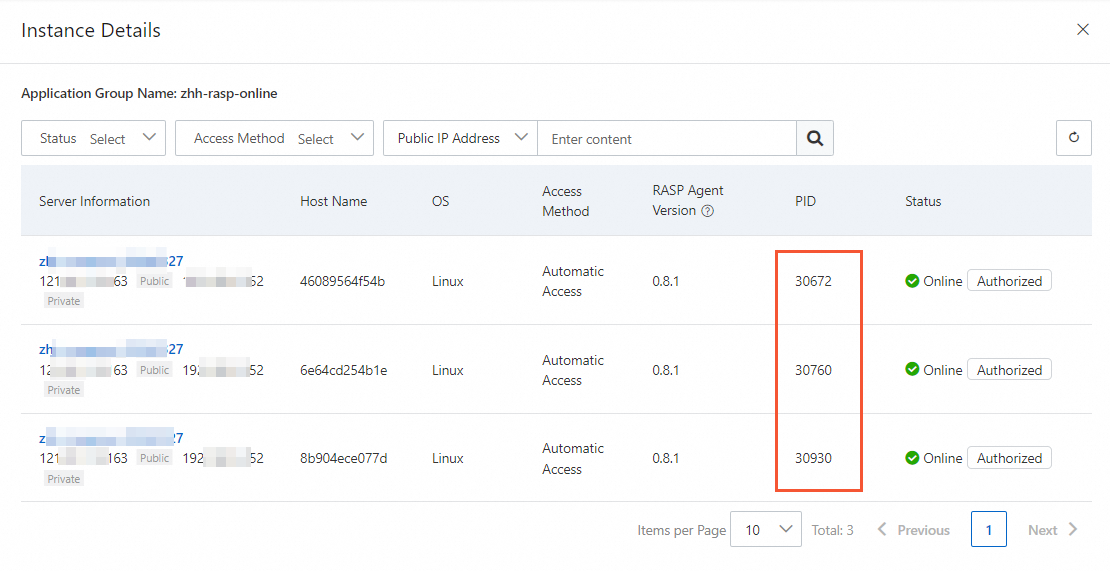The image size is (1110, 571).
Task: Open the first server name link
Action: coord(111,261)
